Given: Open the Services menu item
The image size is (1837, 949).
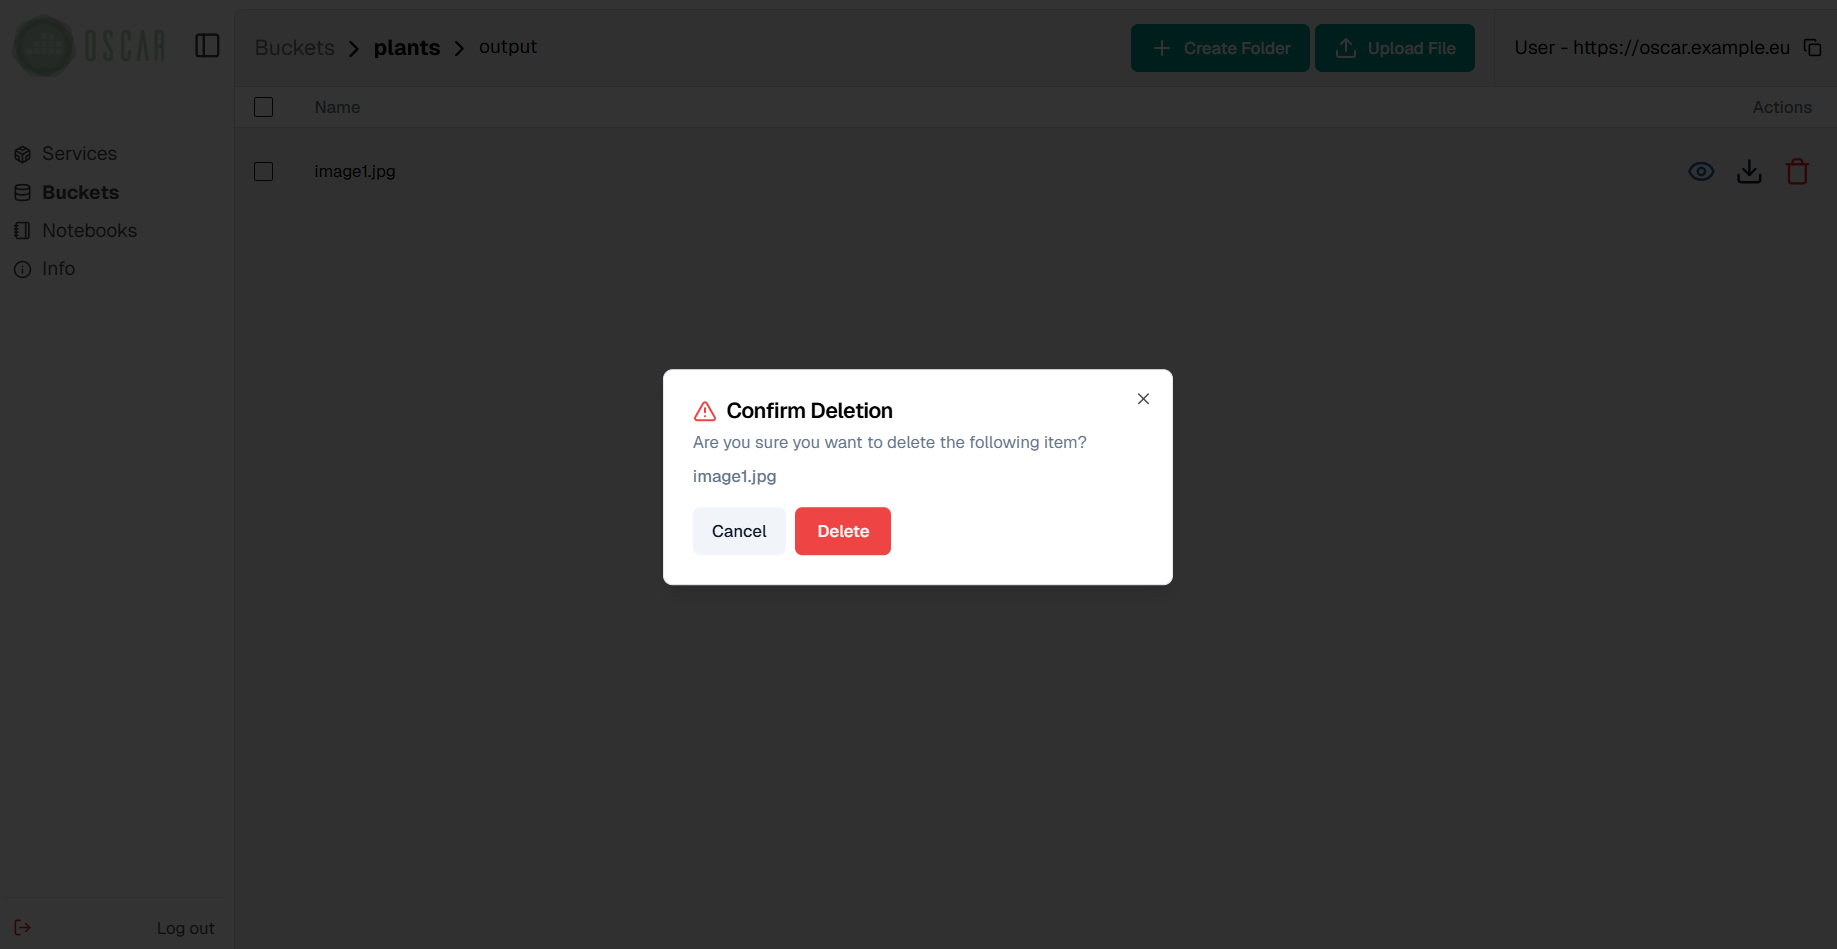Looking at the screenshot, I should pyautogui.click(x=79, y=154).
